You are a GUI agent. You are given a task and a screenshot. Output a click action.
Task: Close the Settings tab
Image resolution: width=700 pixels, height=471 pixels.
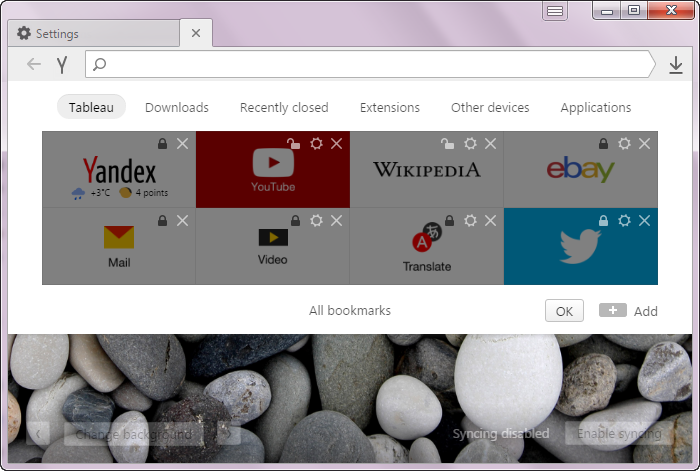click(x=196, y=33)
